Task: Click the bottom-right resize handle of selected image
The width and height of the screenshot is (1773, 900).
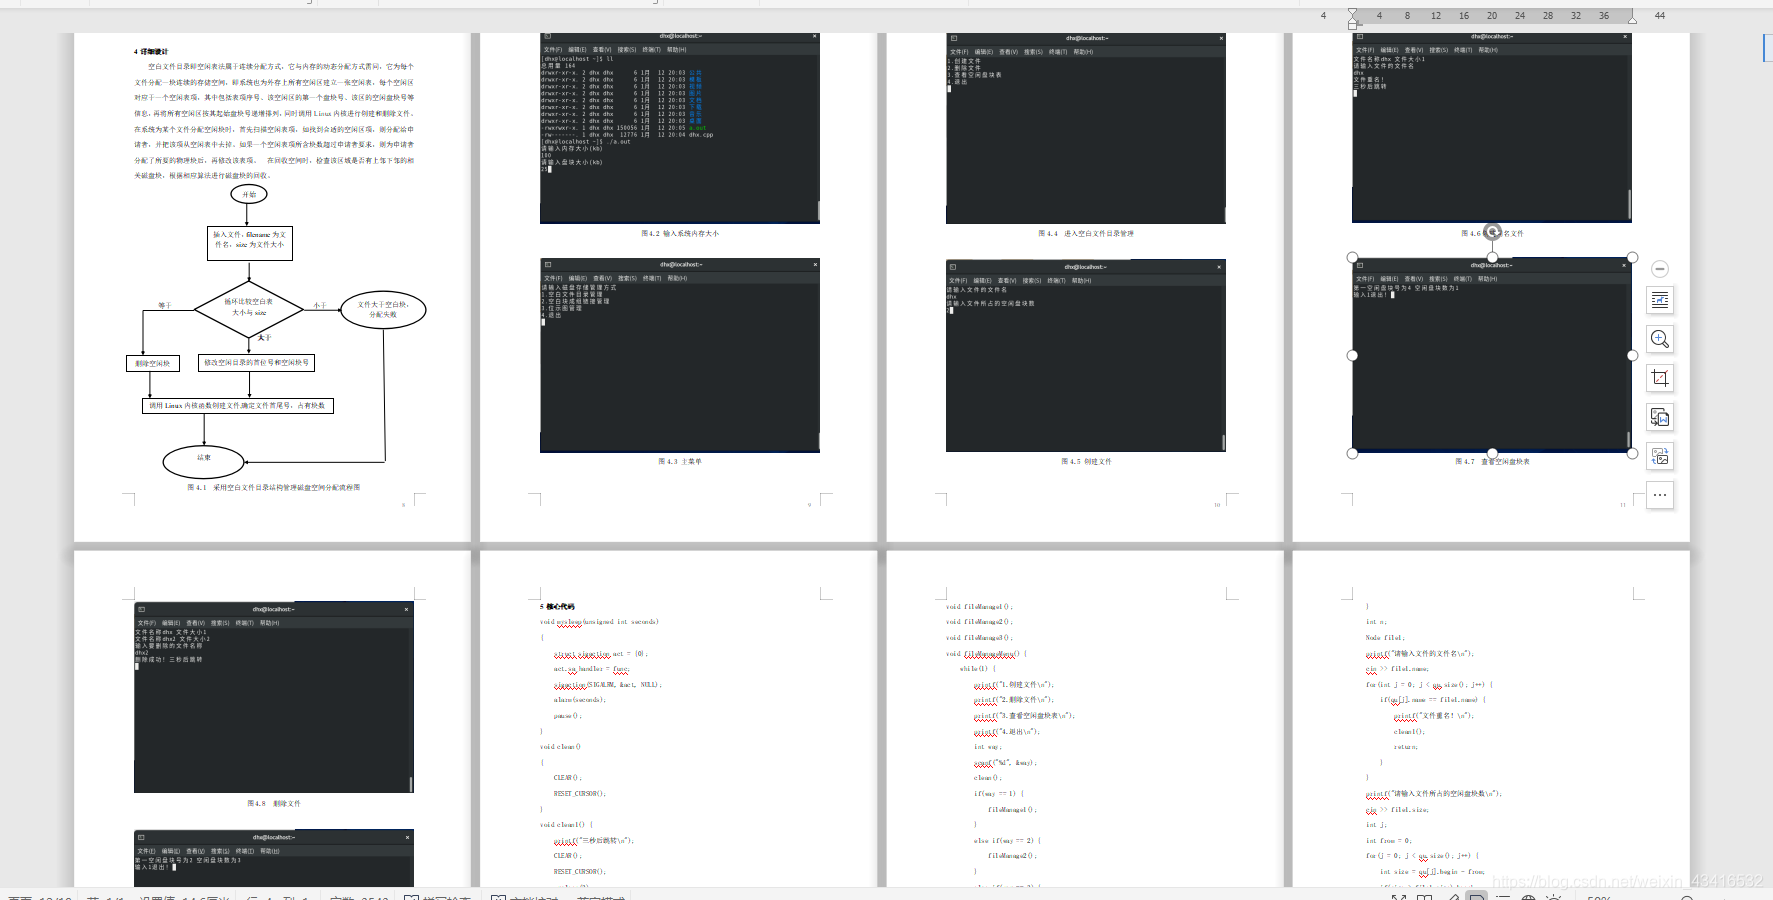Action: [x=1632, y=453]
